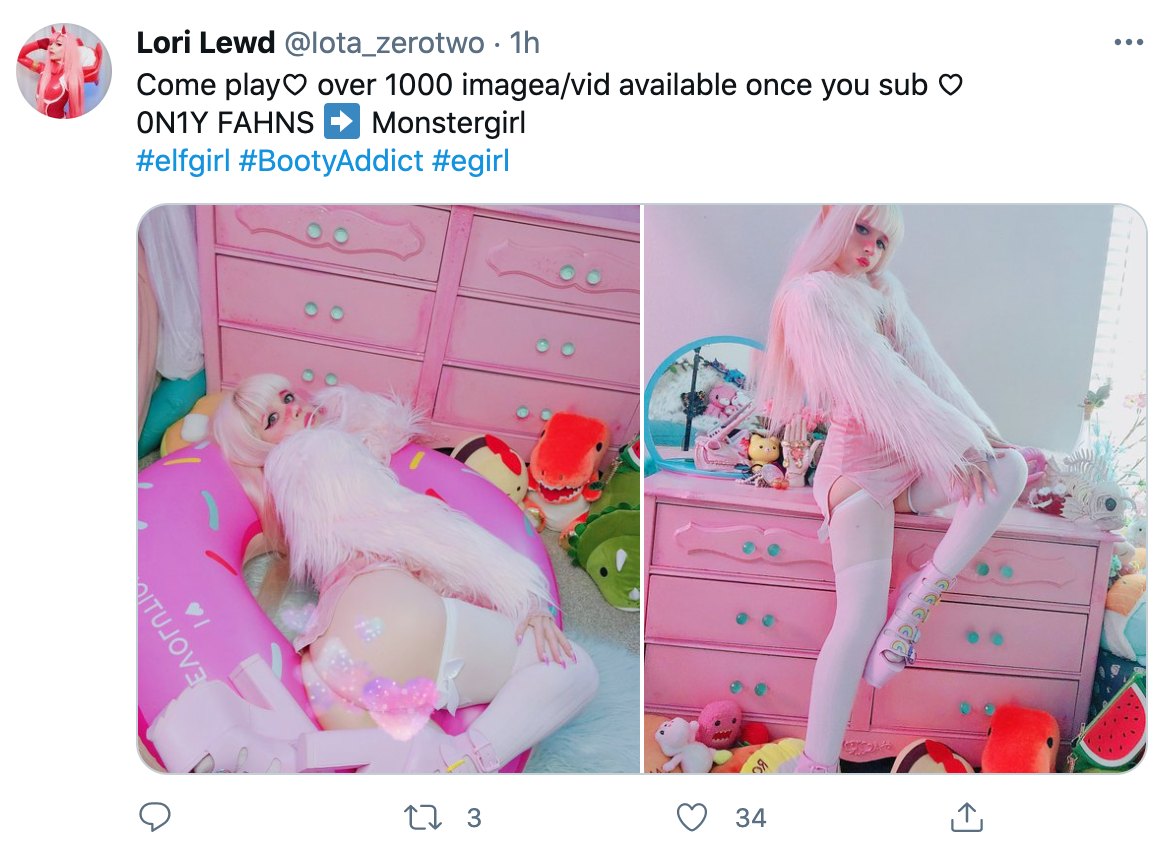The image size is (1176, 858).
Task: Open the #BootyAddict hashtag
Action: click(x=331, y=160)
